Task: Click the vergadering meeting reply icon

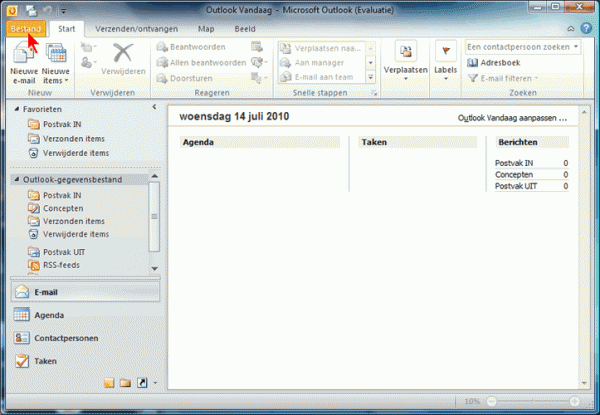Action: pos(257,47)
